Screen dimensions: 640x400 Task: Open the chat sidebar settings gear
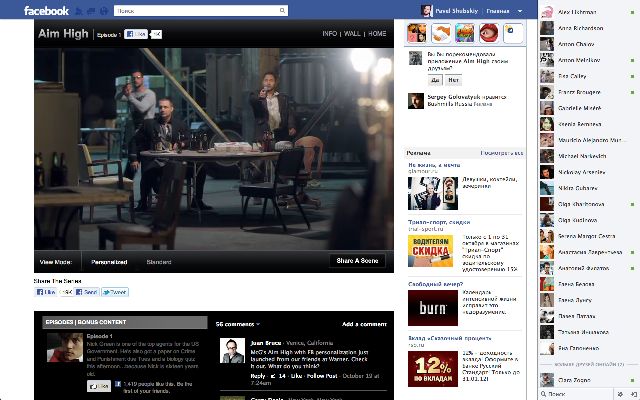(620, 394)
